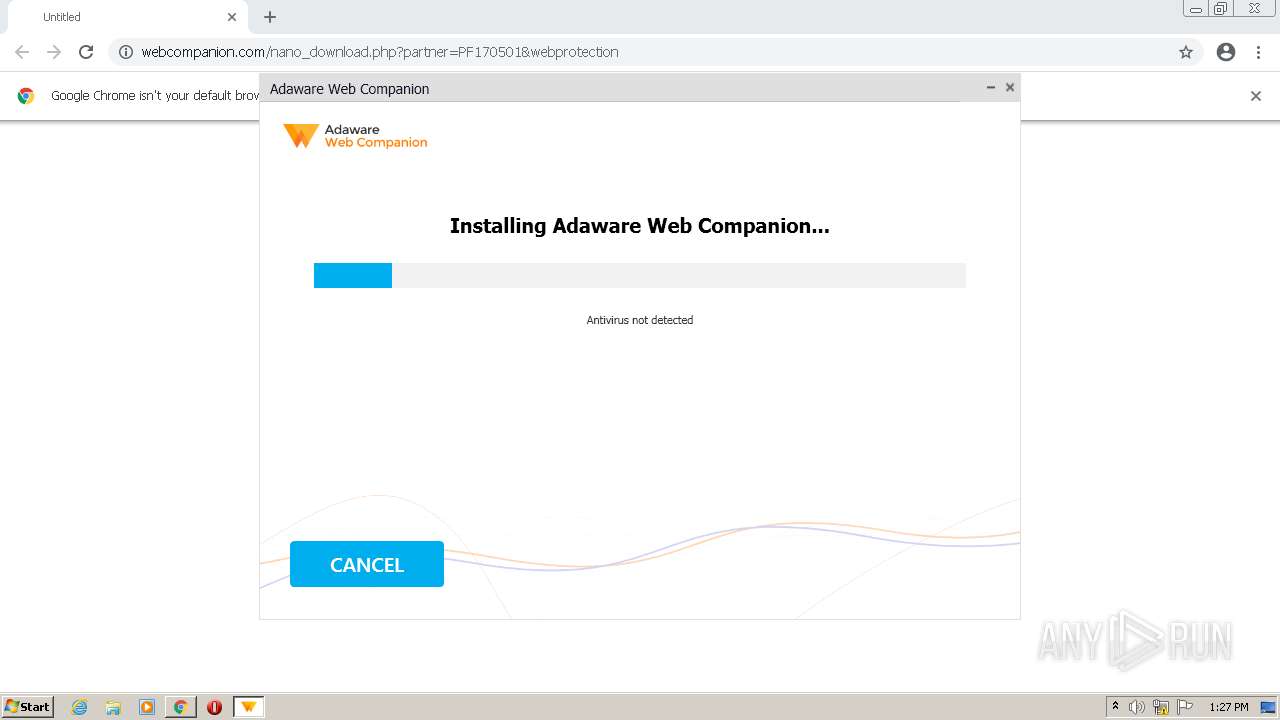Image resolution: width=1280 pixels, height=720 pixels.
Task: Open Windows Media Player from the taskbar
Action: (147, 707)
